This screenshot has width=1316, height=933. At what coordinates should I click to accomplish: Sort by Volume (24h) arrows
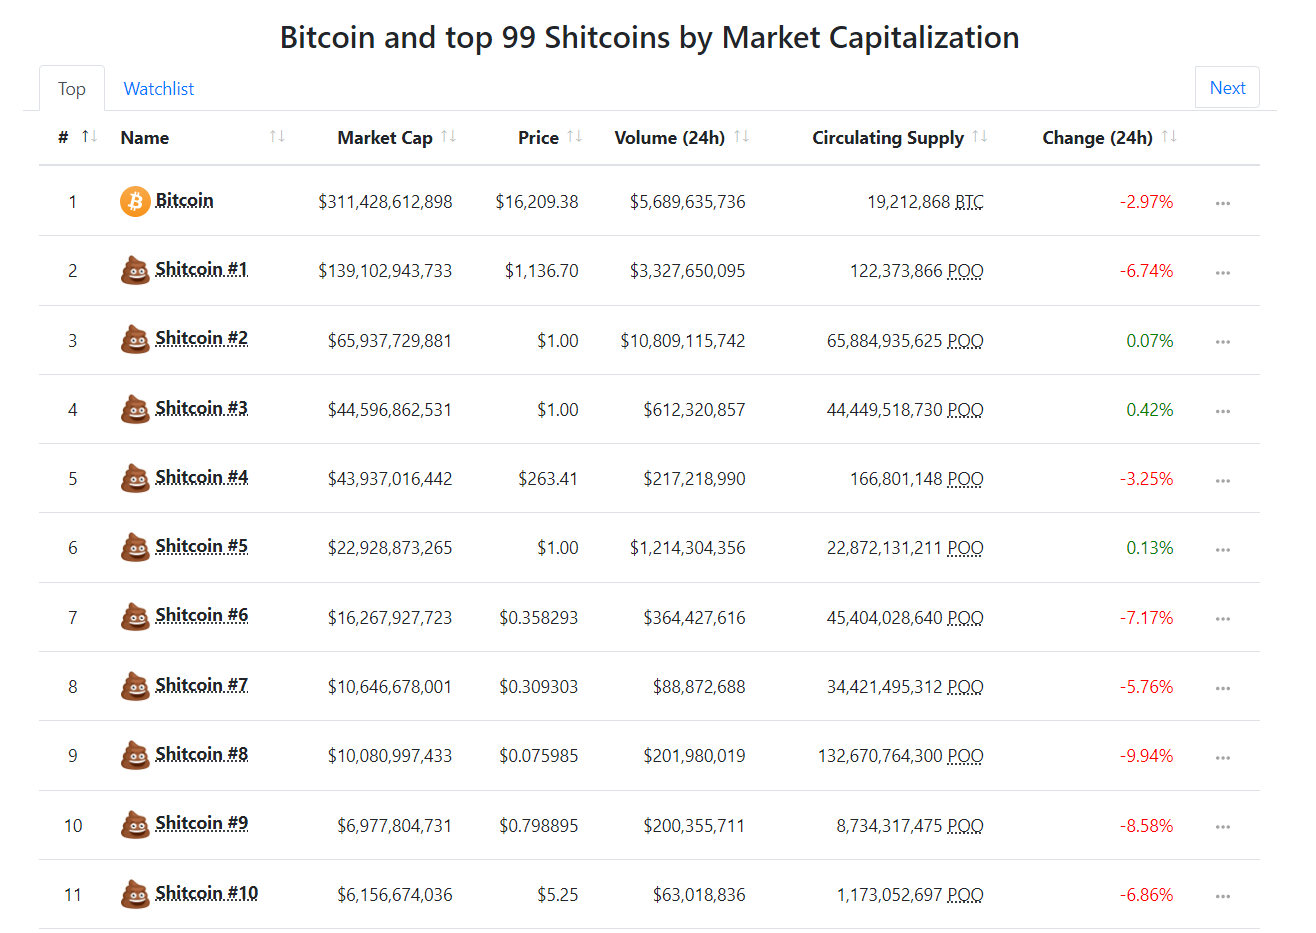(741, 137)
